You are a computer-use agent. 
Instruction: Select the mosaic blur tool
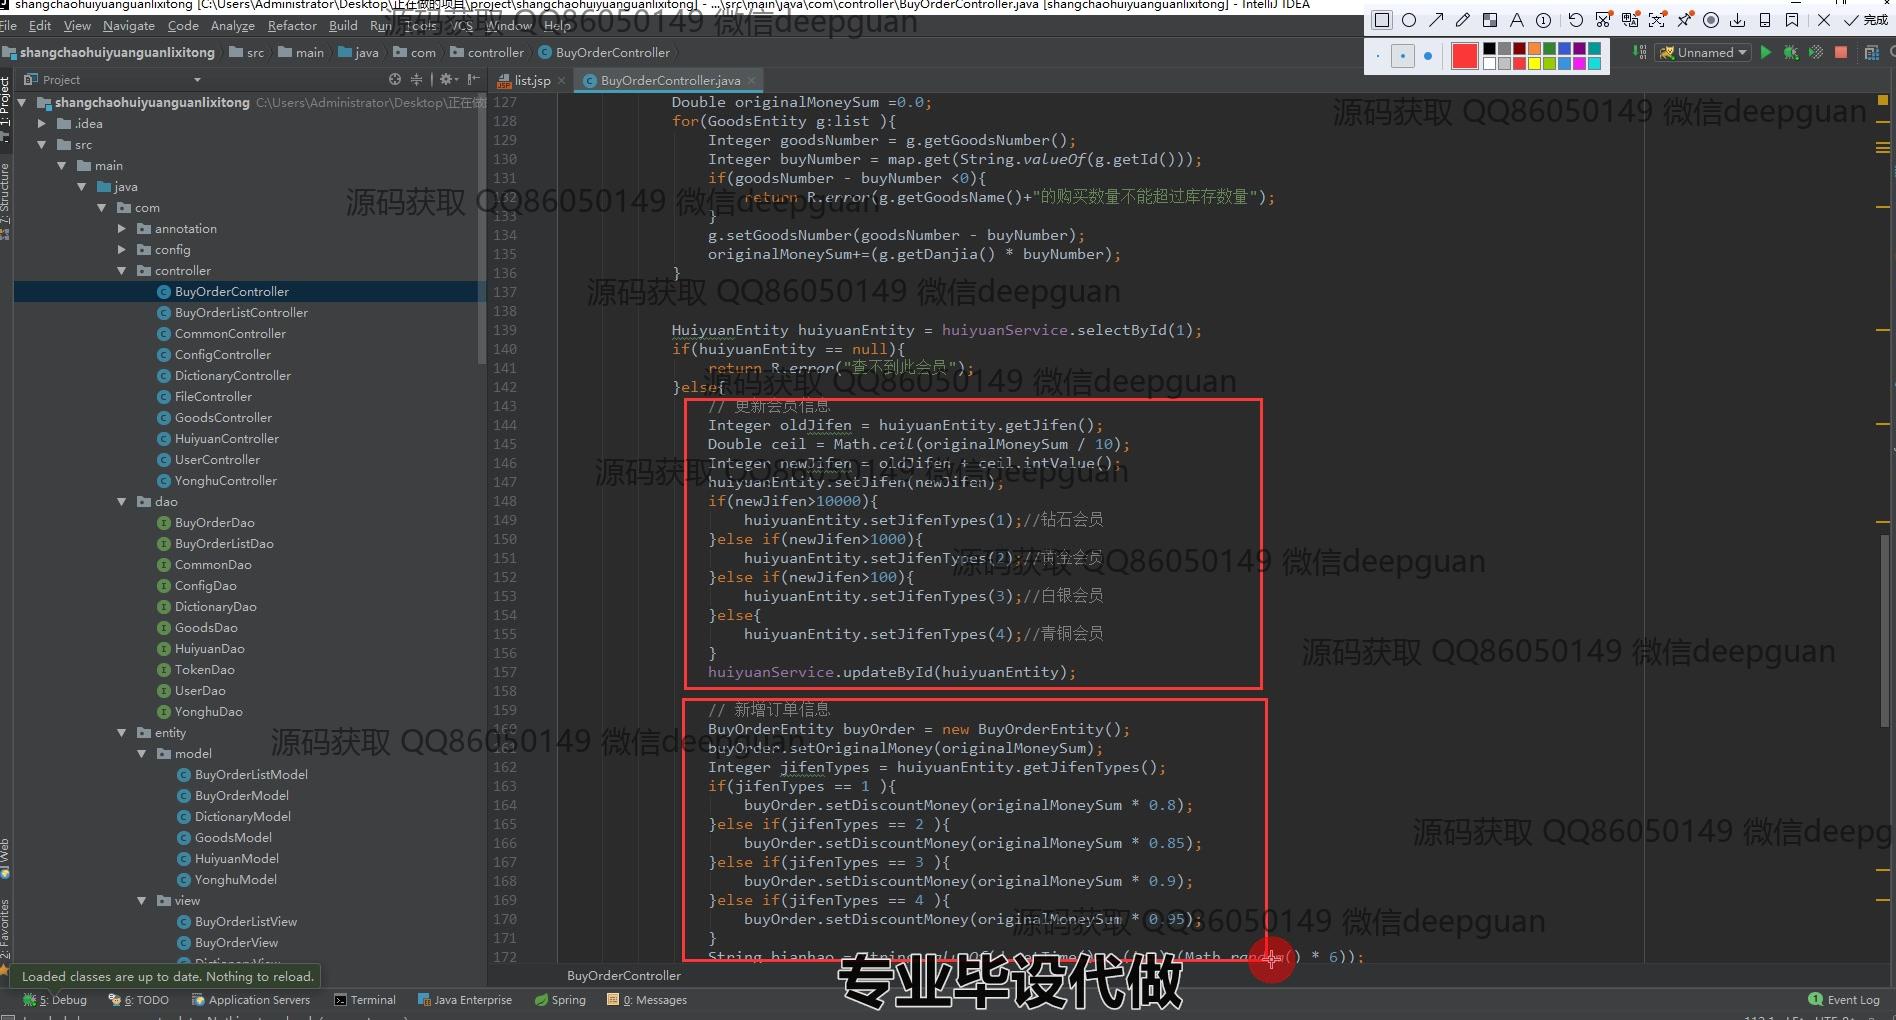click(x=1490, y=20)
